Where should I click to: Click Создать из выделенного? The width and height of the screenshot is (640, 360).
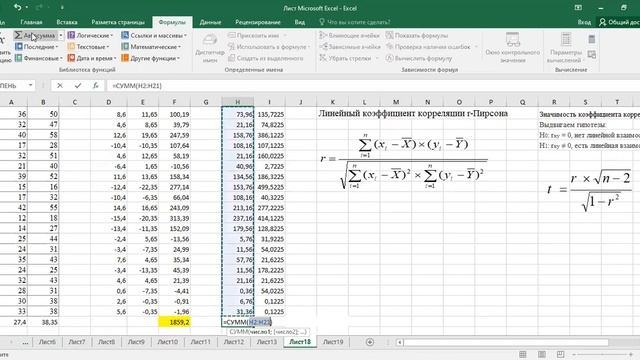click(x=266, y=58)
